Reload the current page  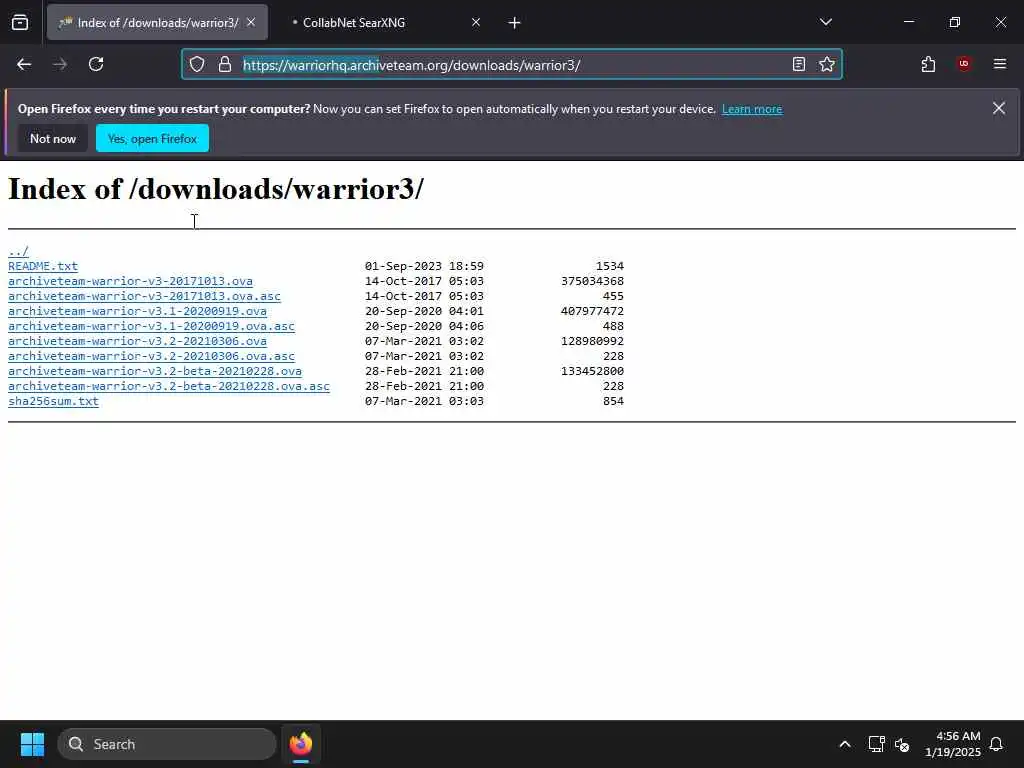[96, 64]
